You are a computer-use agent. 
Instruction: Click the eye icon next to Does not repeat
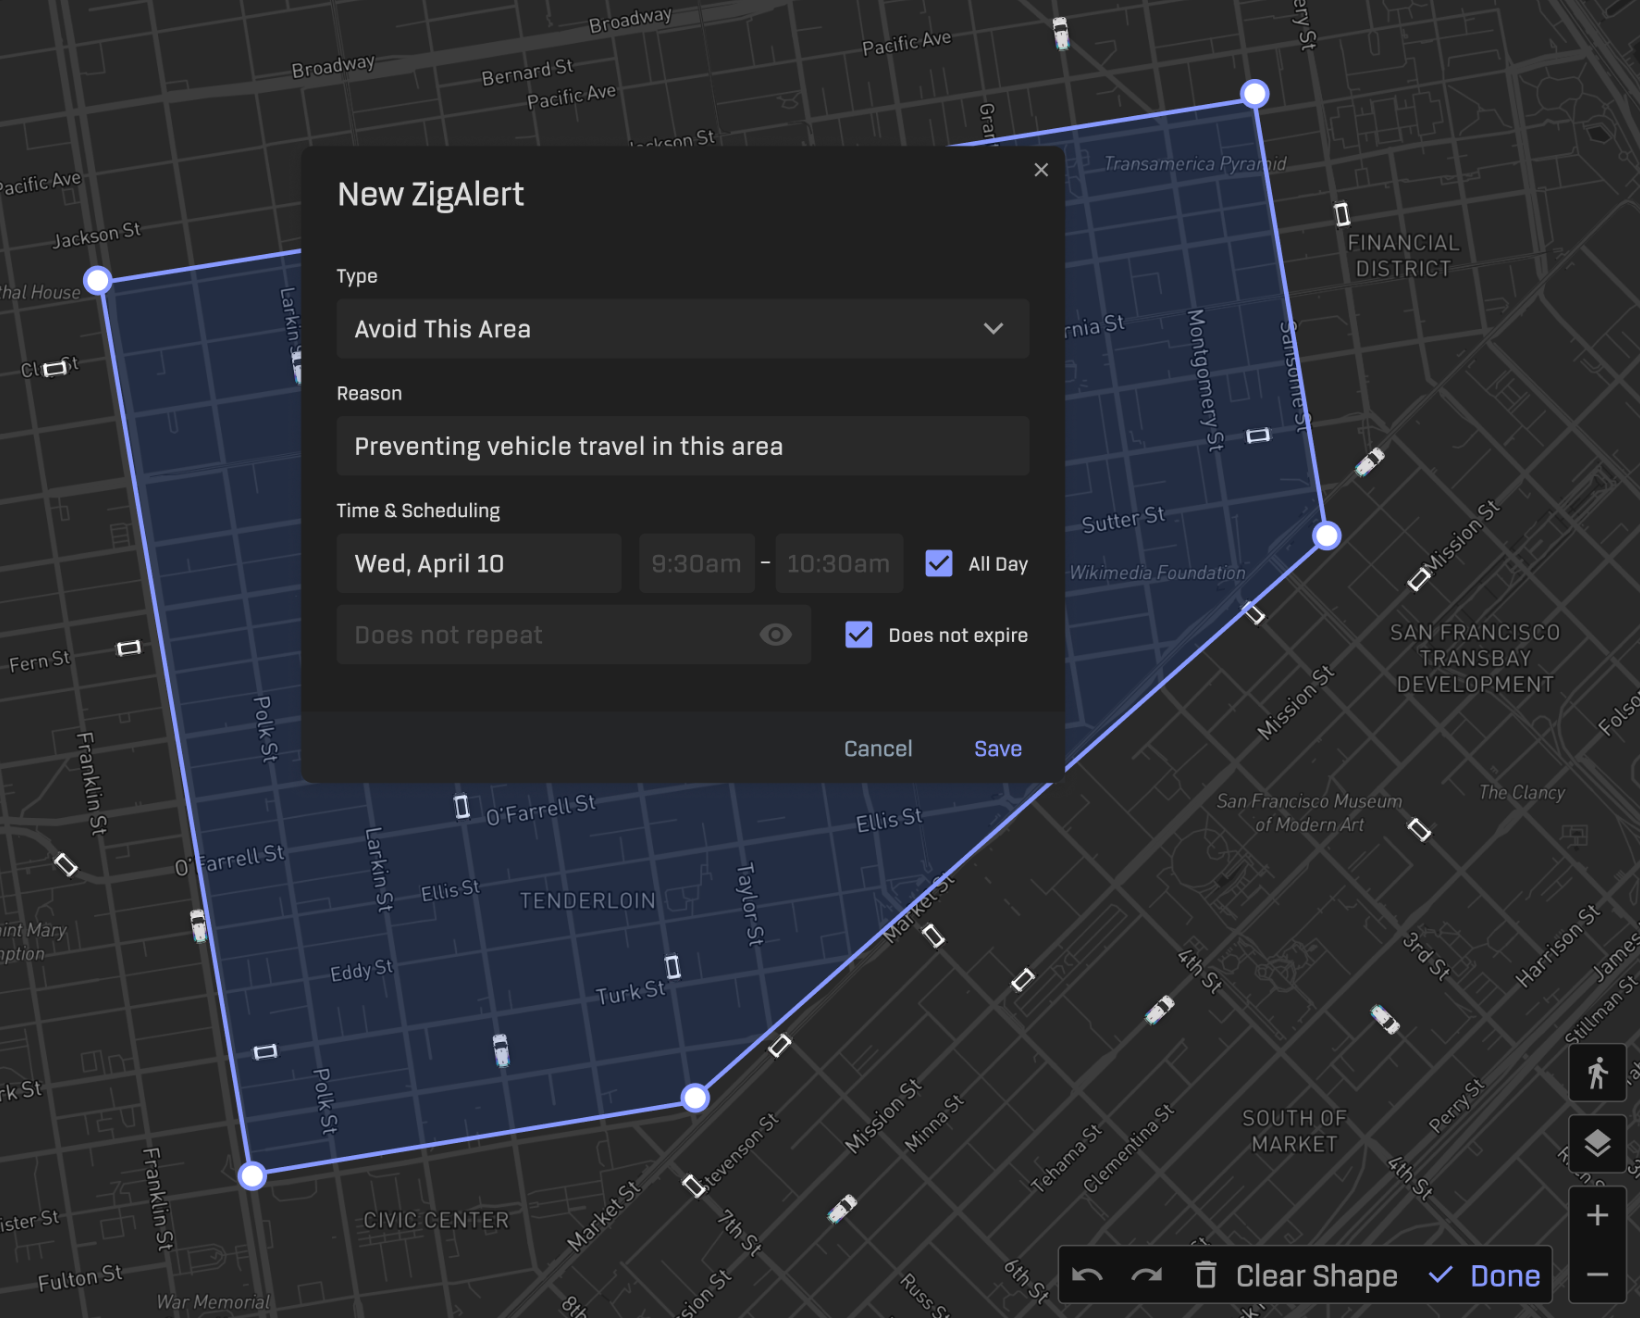coord(776,634)
